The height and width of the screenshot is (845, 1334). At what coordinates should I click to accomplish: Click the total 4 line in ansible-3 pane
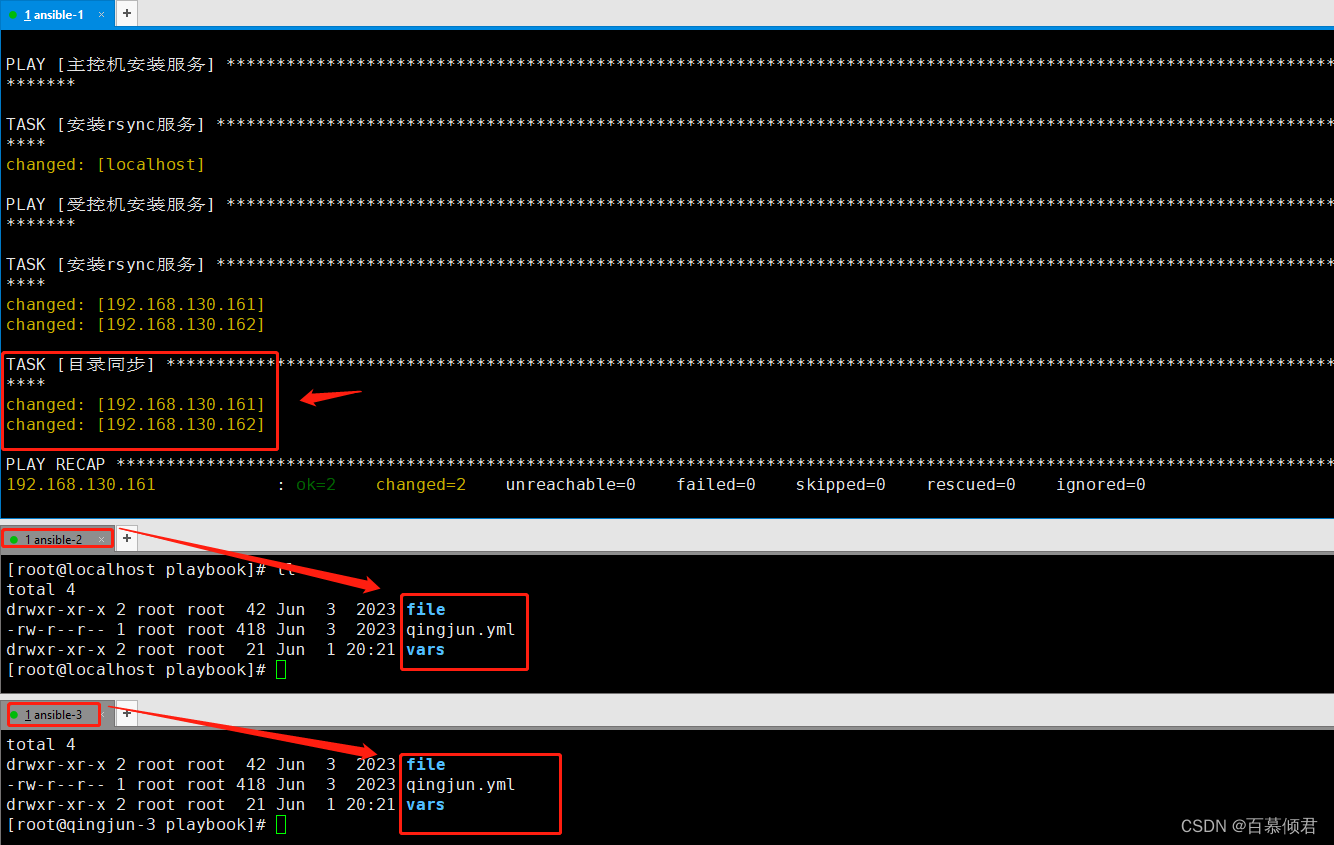[x=41, y=745]
